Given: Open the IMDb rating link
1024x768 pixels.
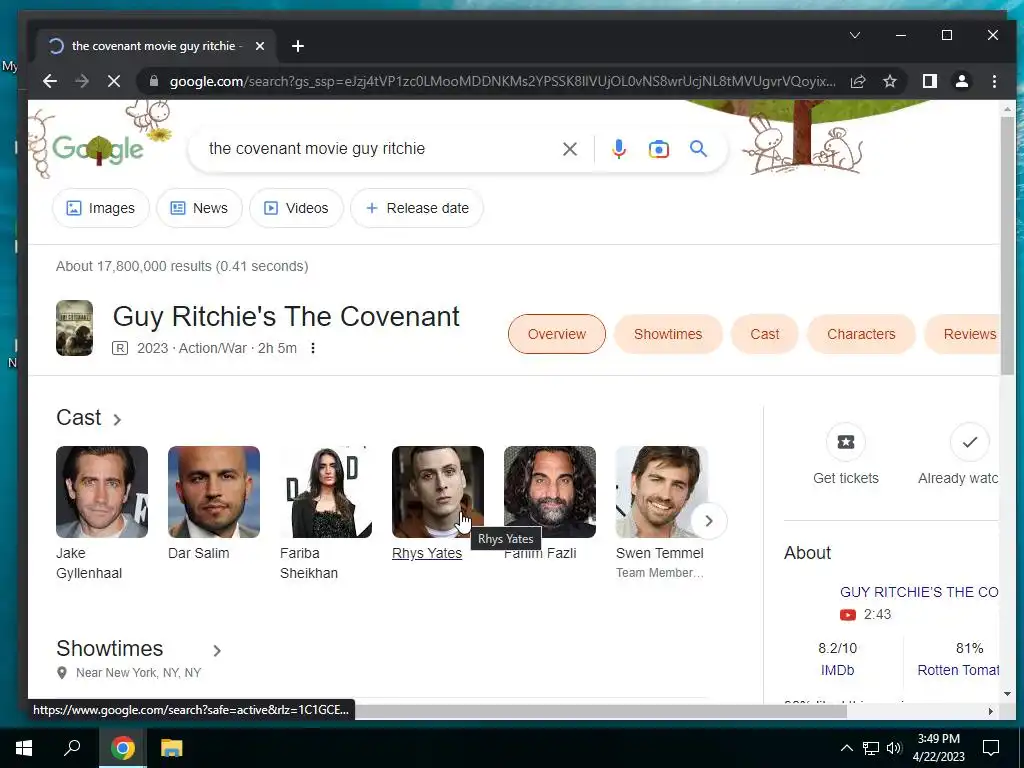Looking at the screenshot, I should (837, 670).
